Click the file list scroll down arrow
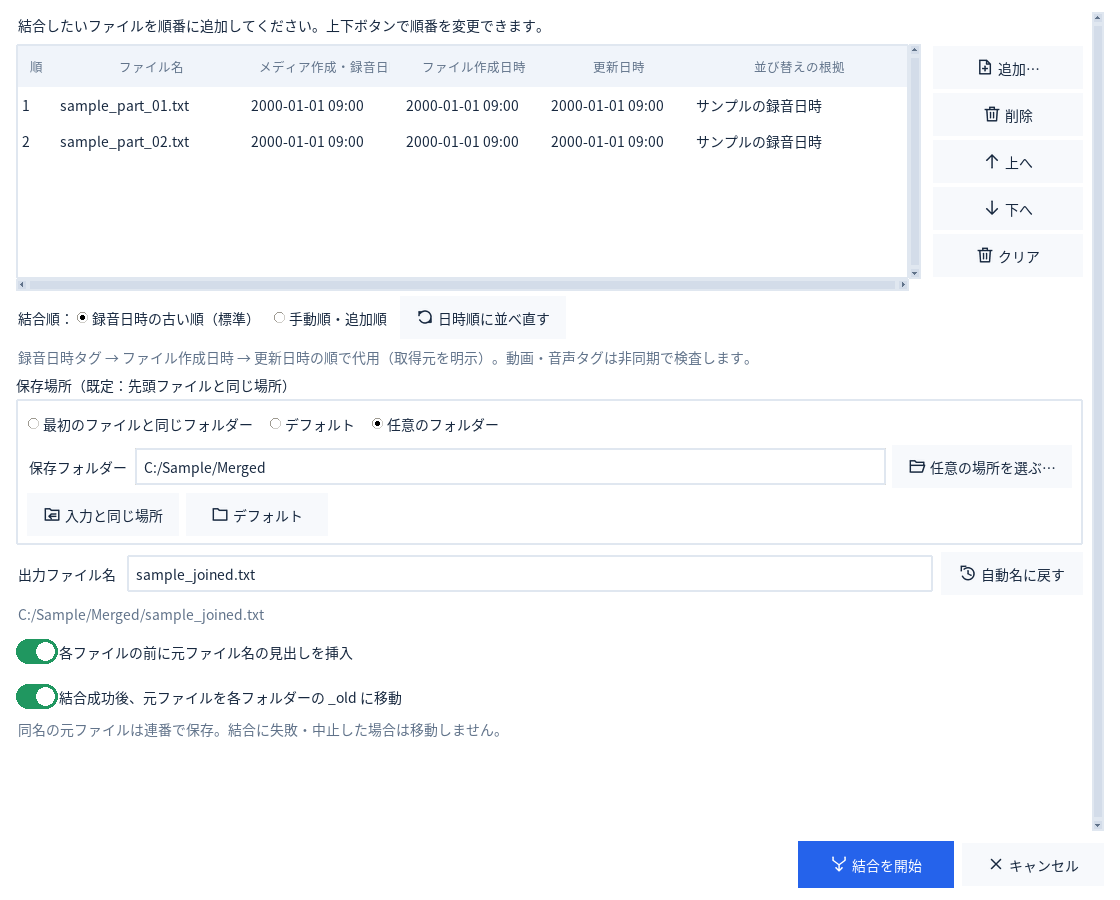 click(x=914, y=274)
